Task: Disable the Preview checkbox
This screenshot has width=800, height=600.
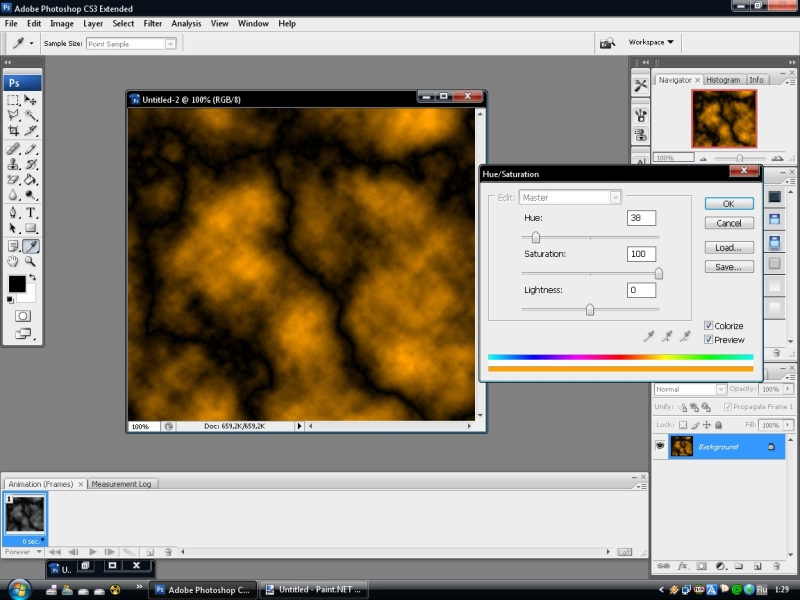Action: (709, 340)
